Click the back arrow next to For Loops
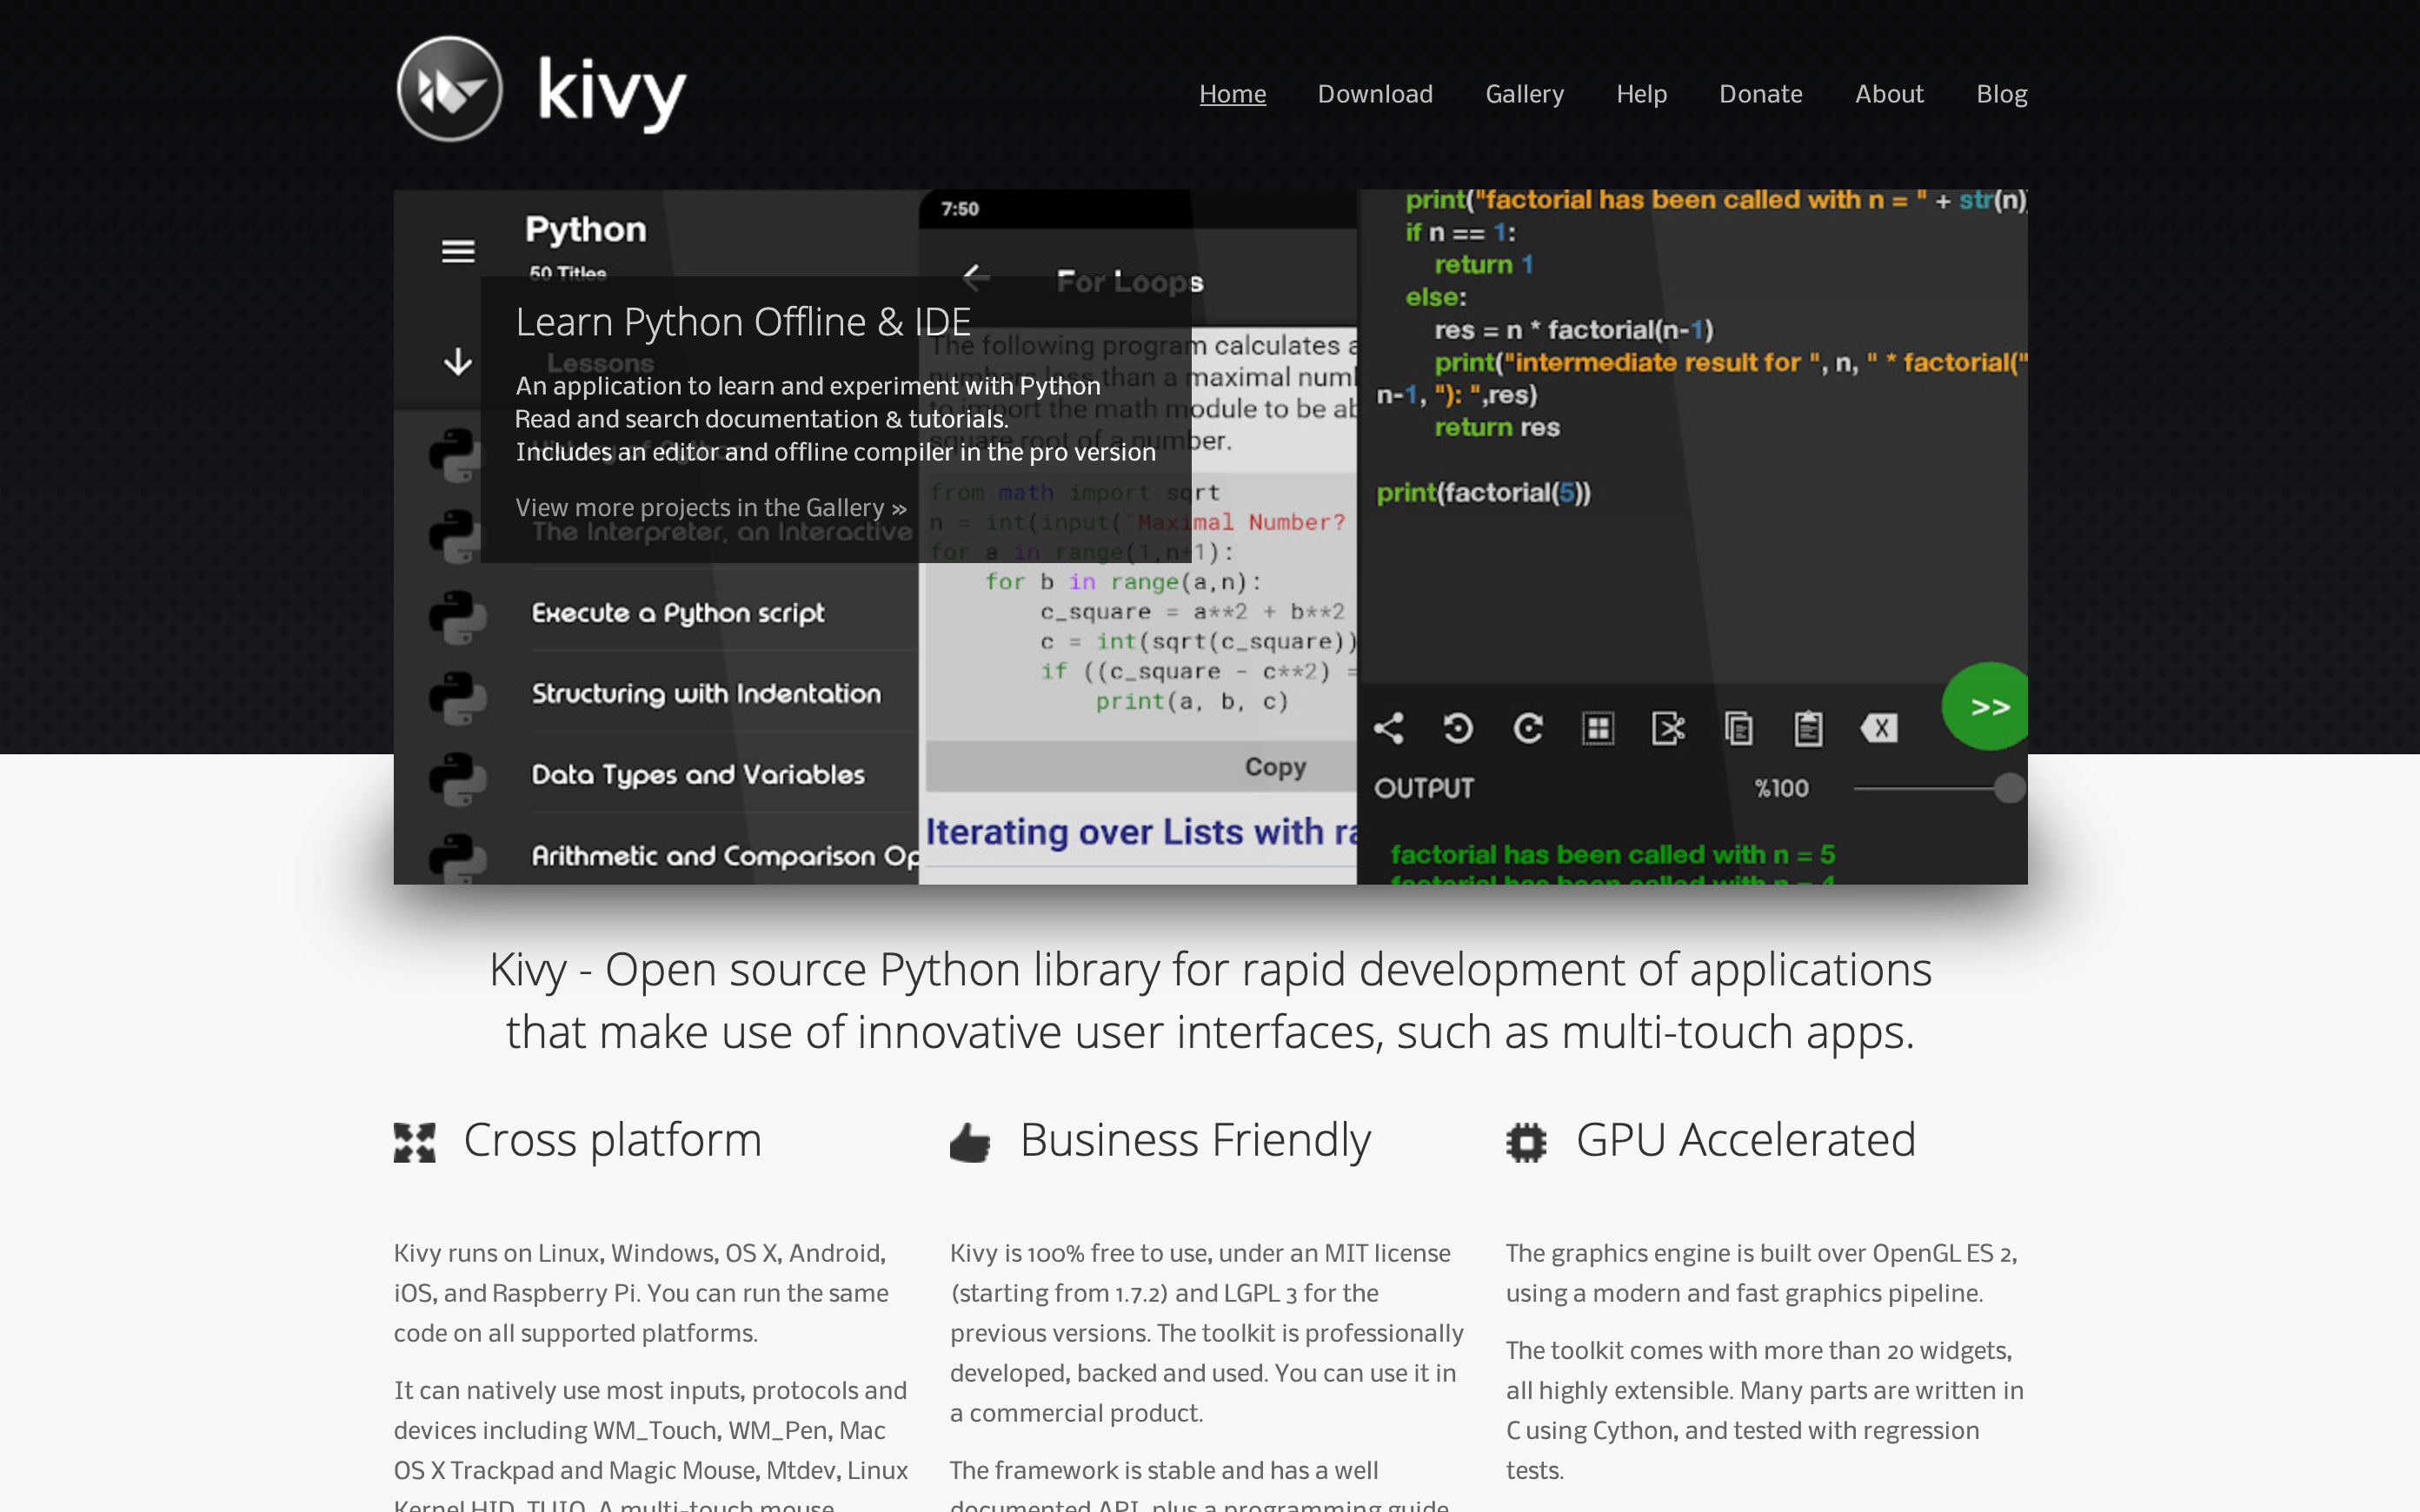This screenshot has width=2420, height=1512. point(975,277)
